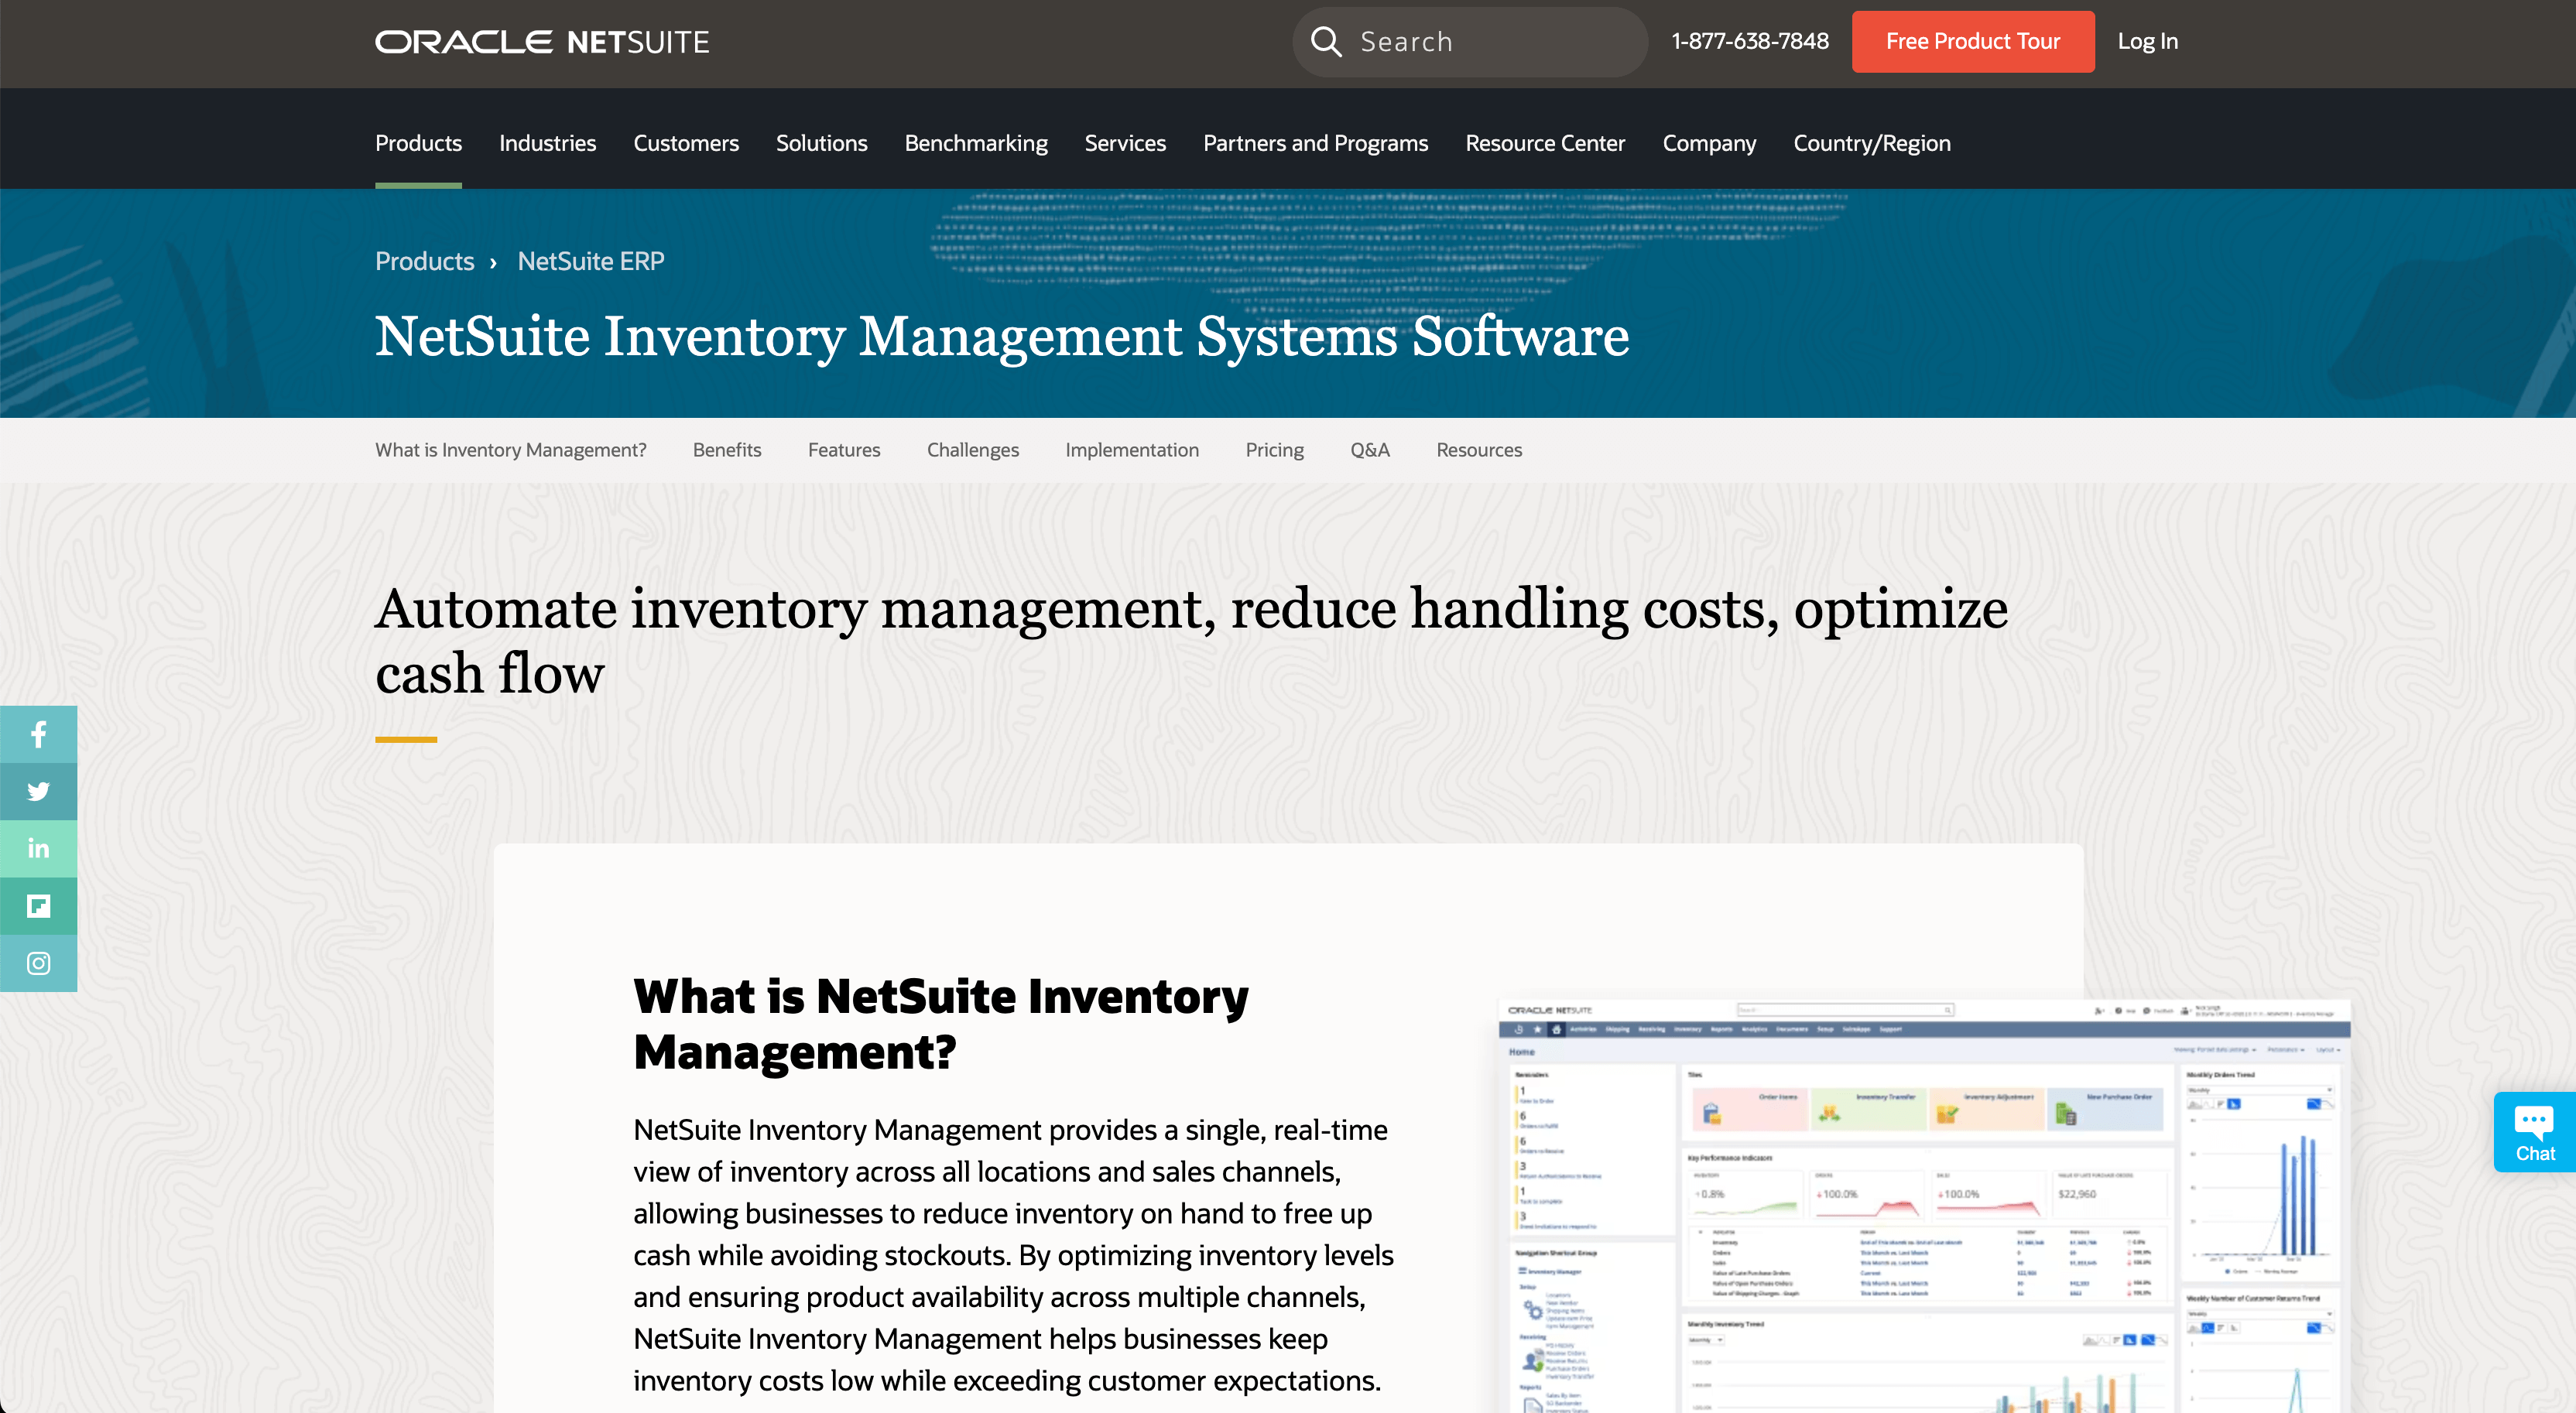
Task: Click the Log In link
Action: click(2147, 42)
